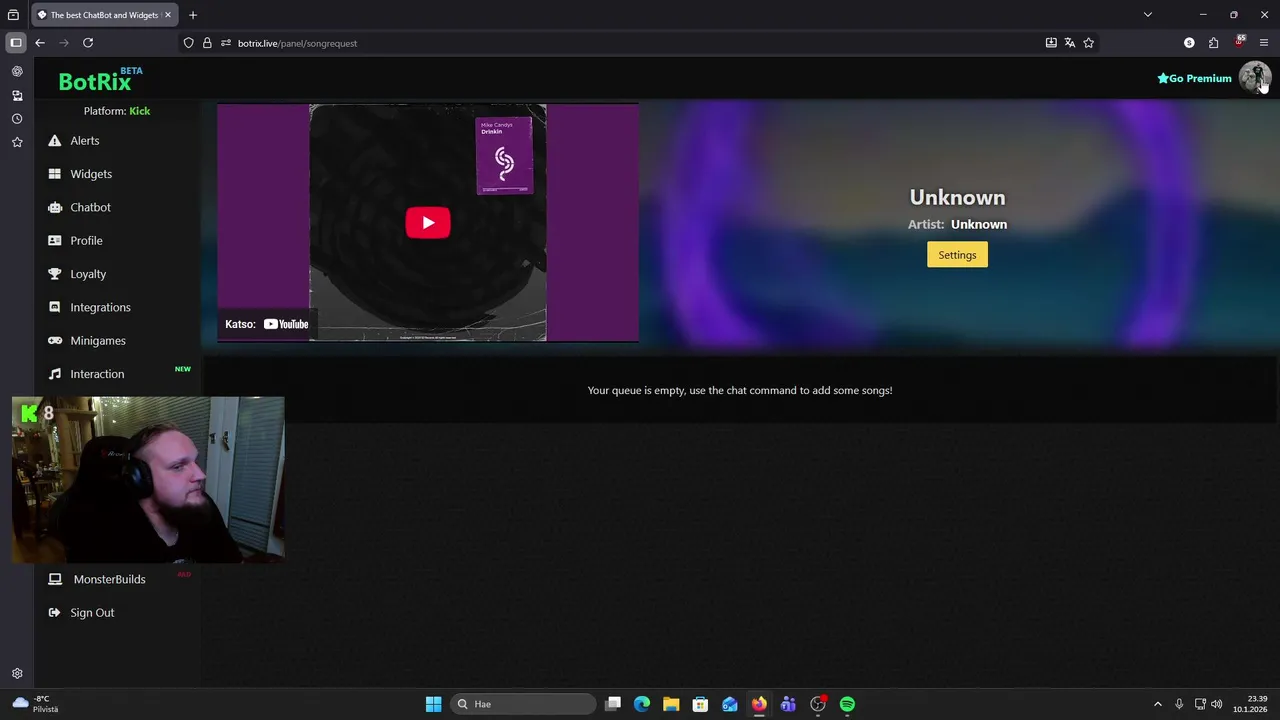Open song request Settings button
The width and height of the screenshot is (1280, 720).
pyautogui.click(x=957, y=255)
